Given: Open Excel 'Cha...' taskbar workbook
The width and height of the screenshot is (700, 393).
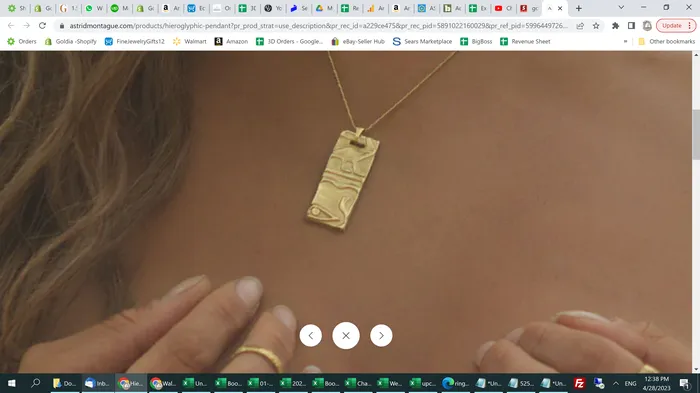Looking at the screenshot, I should coord(358,383).
